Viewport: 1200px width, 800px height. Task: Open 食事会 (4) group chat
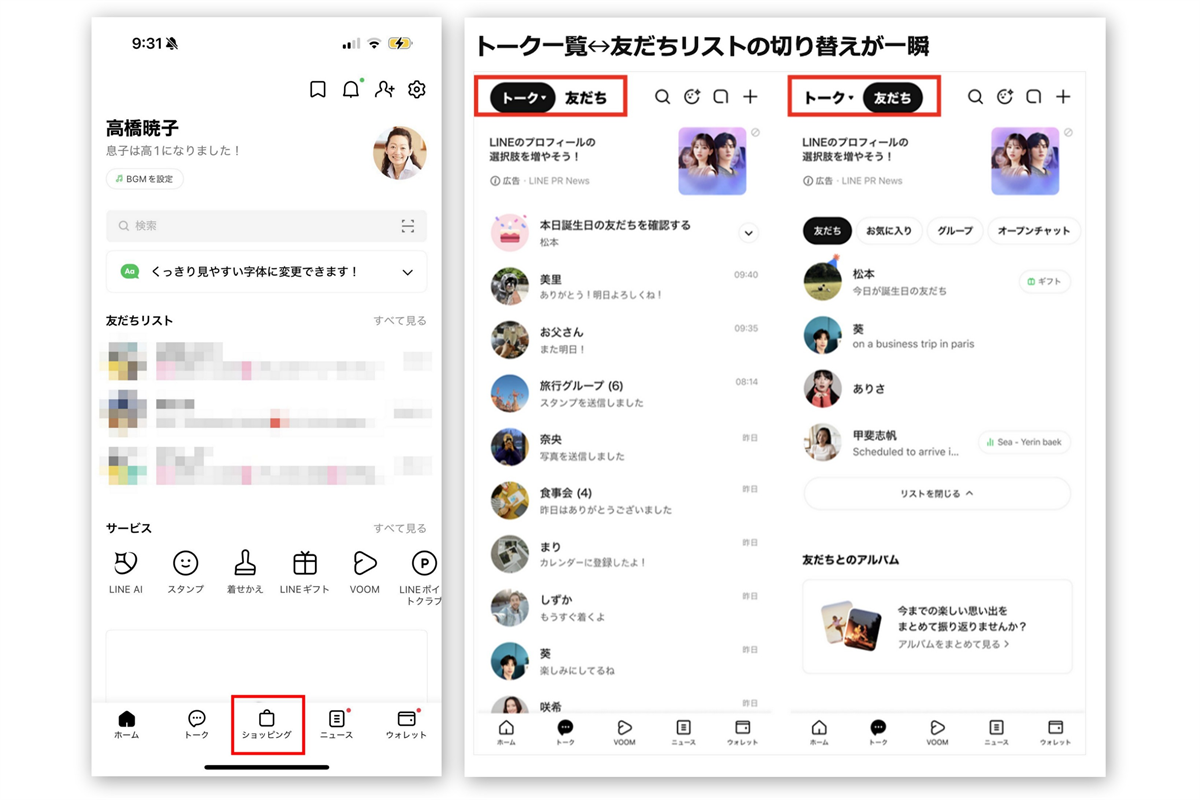pyautogui.click(x=624, y=501)
